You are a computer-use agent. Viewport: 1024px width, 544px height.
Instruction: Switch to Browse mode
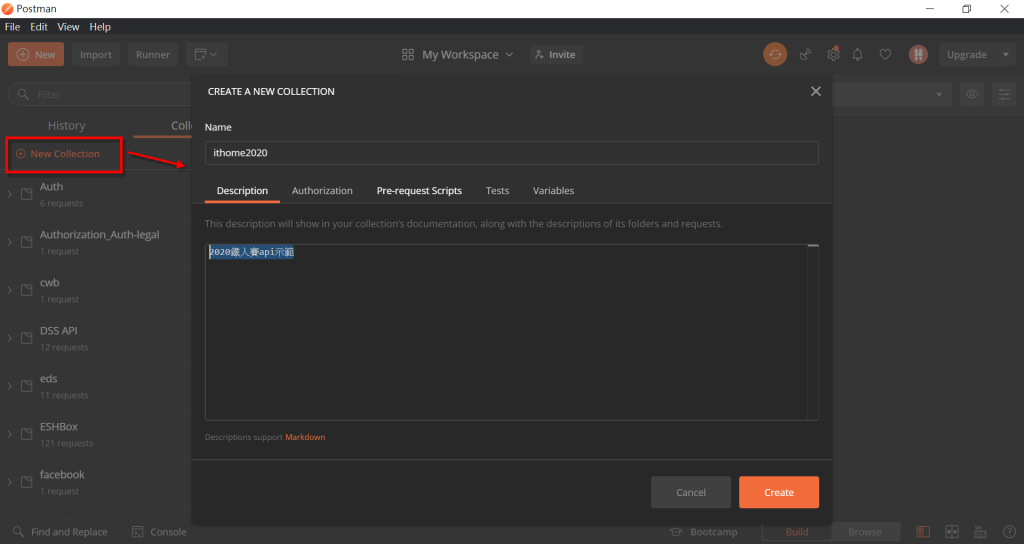point(865,532)
